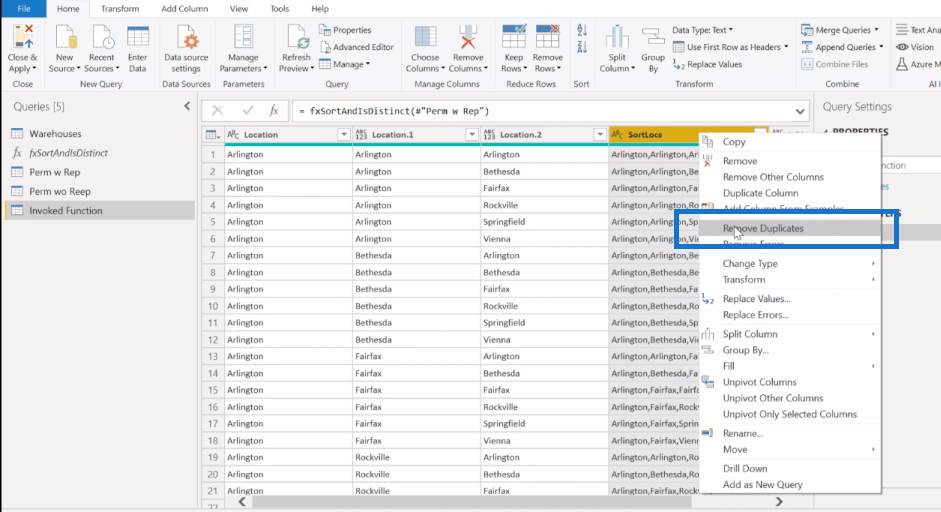Choose Remove Duplicates in context menu
This screenshot has height=512, width=941.
763,228
